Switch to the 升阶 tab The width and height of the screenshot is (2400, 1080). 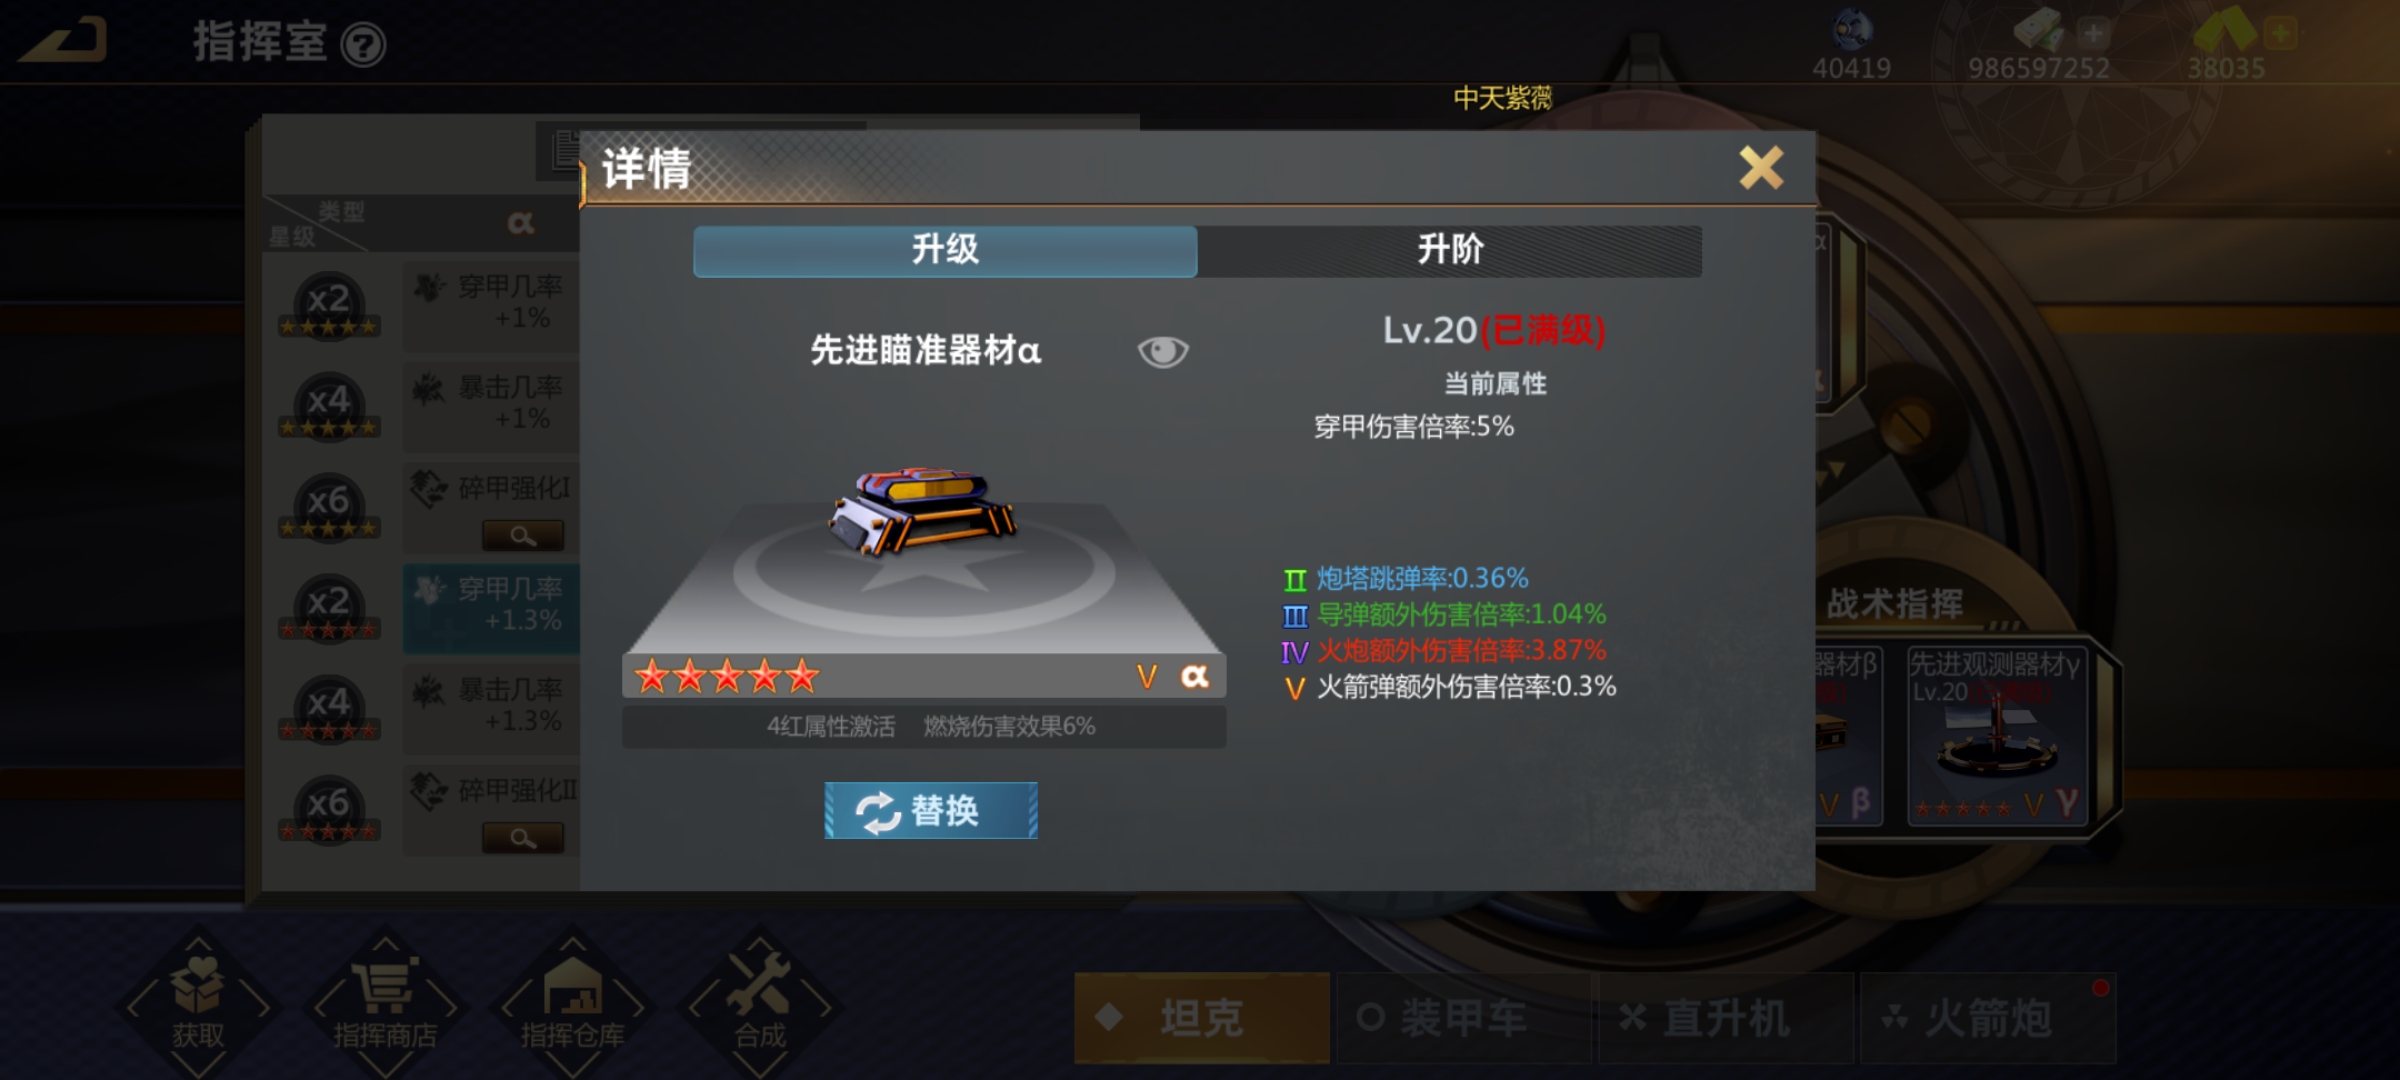[1450, 250]
